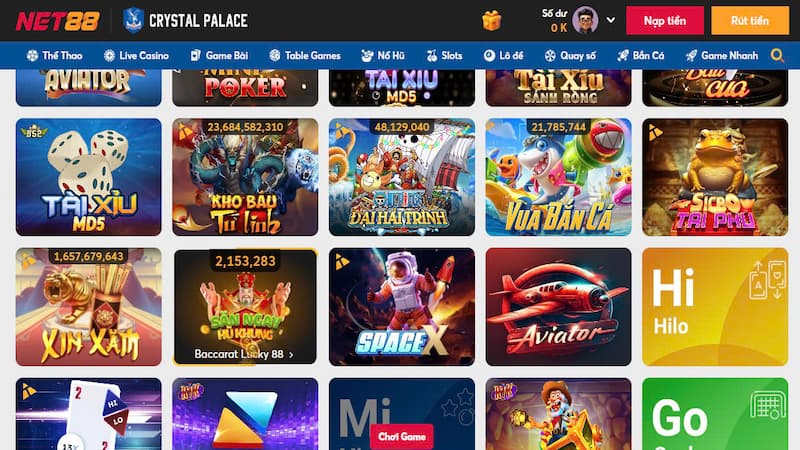Click the Crystal Palace crest icon
Viewport: 800px width, 450px height.
(133, 20)
